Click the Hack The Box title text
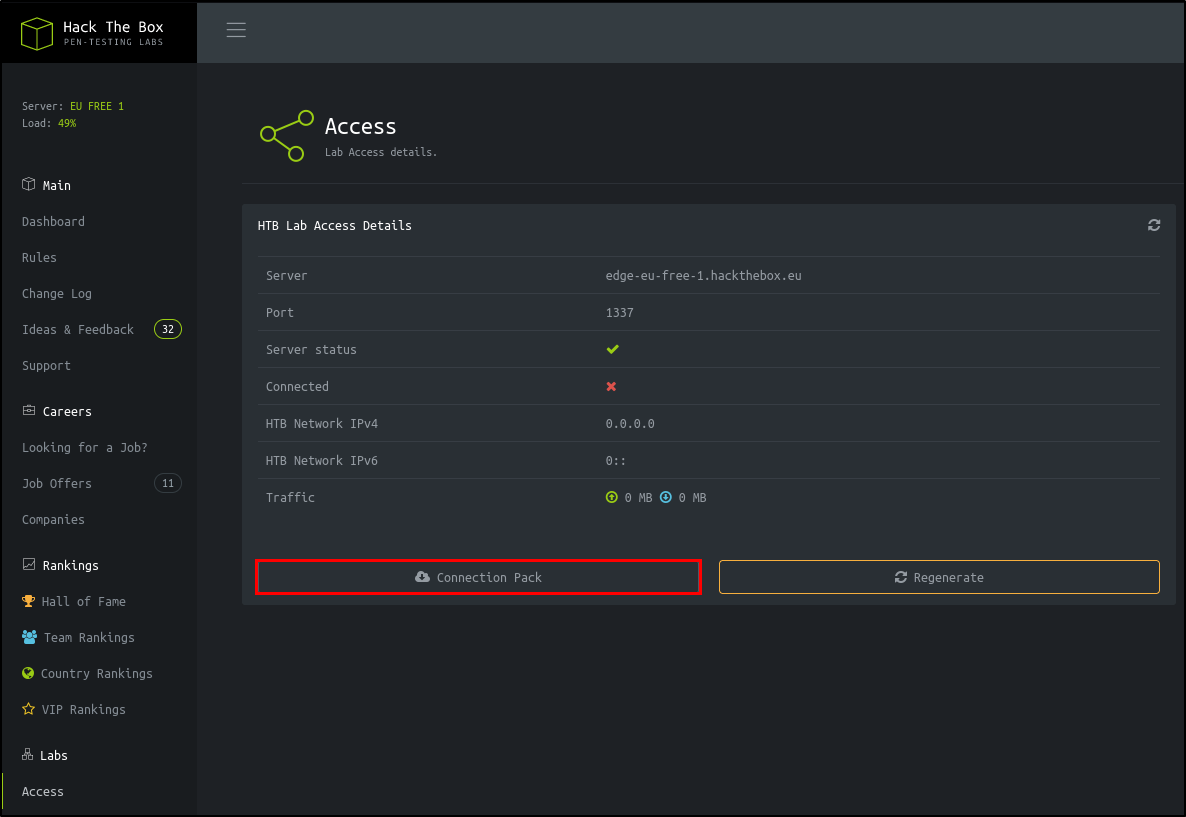The height and width of the screenshot is (817, 1186). point(113,27)
